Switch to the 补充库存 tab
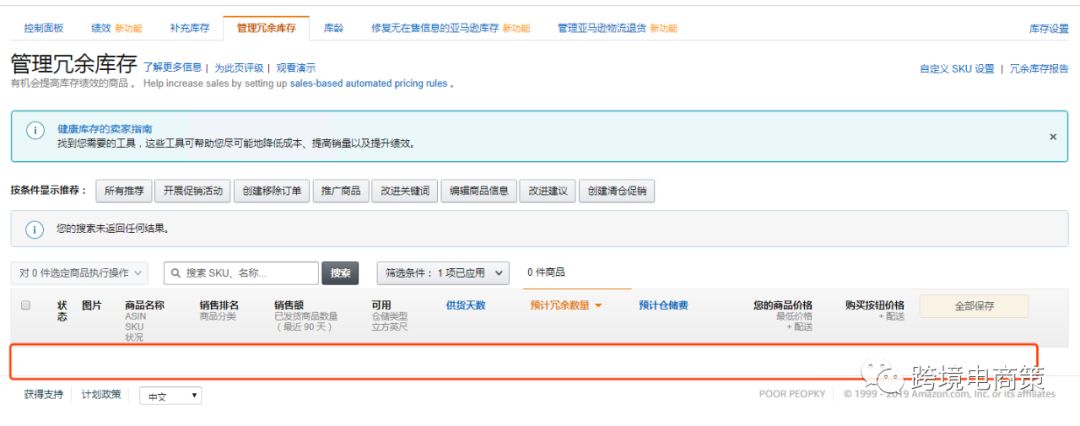This screenshot has height=426, width=1080. coord(189,28)
